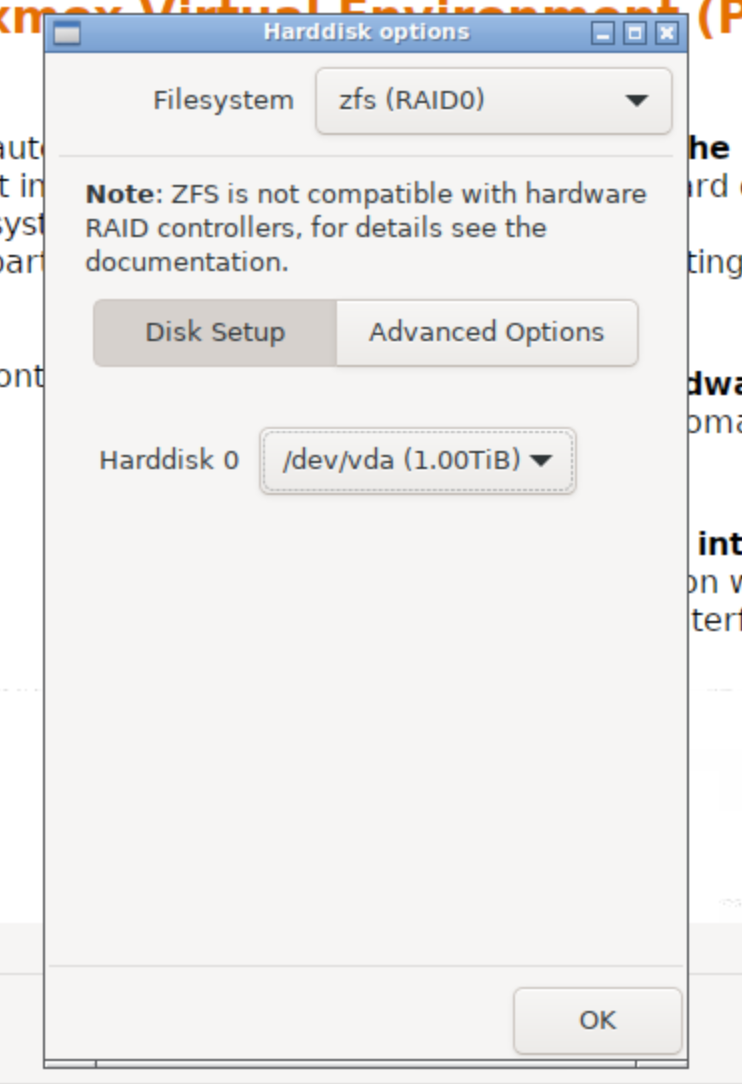Minimize the Harddisk options dialog
Viewport: 742px width, 1084px height.
(603, 32)
